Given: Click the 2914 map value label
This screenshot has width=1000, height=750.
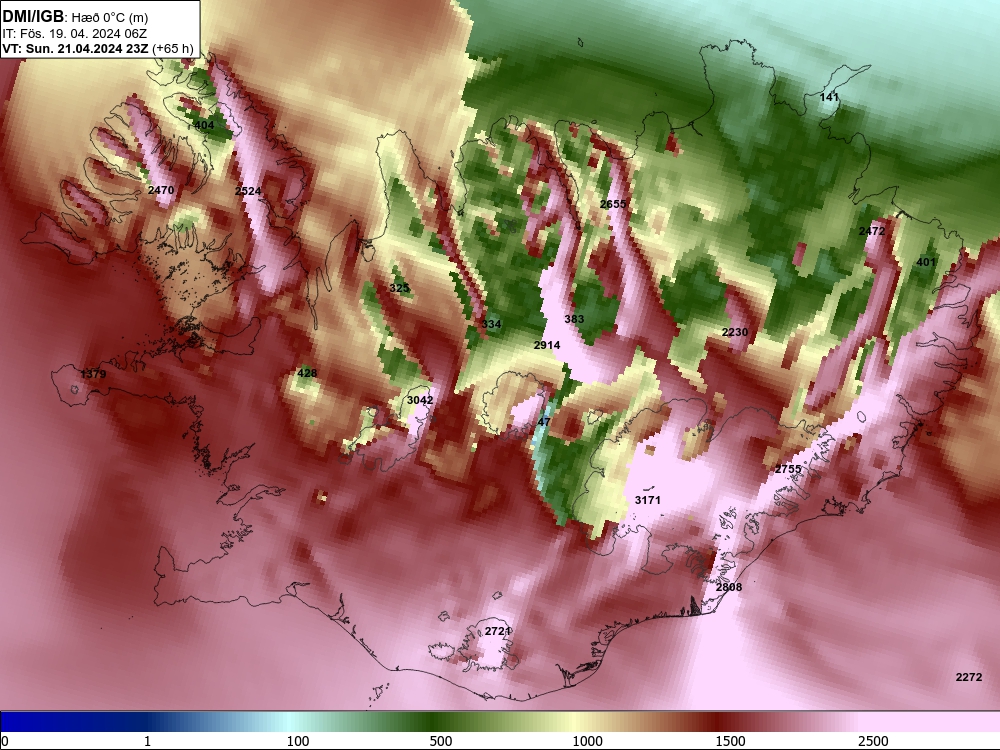Looking at the screenshot, I should click(547, 345).
